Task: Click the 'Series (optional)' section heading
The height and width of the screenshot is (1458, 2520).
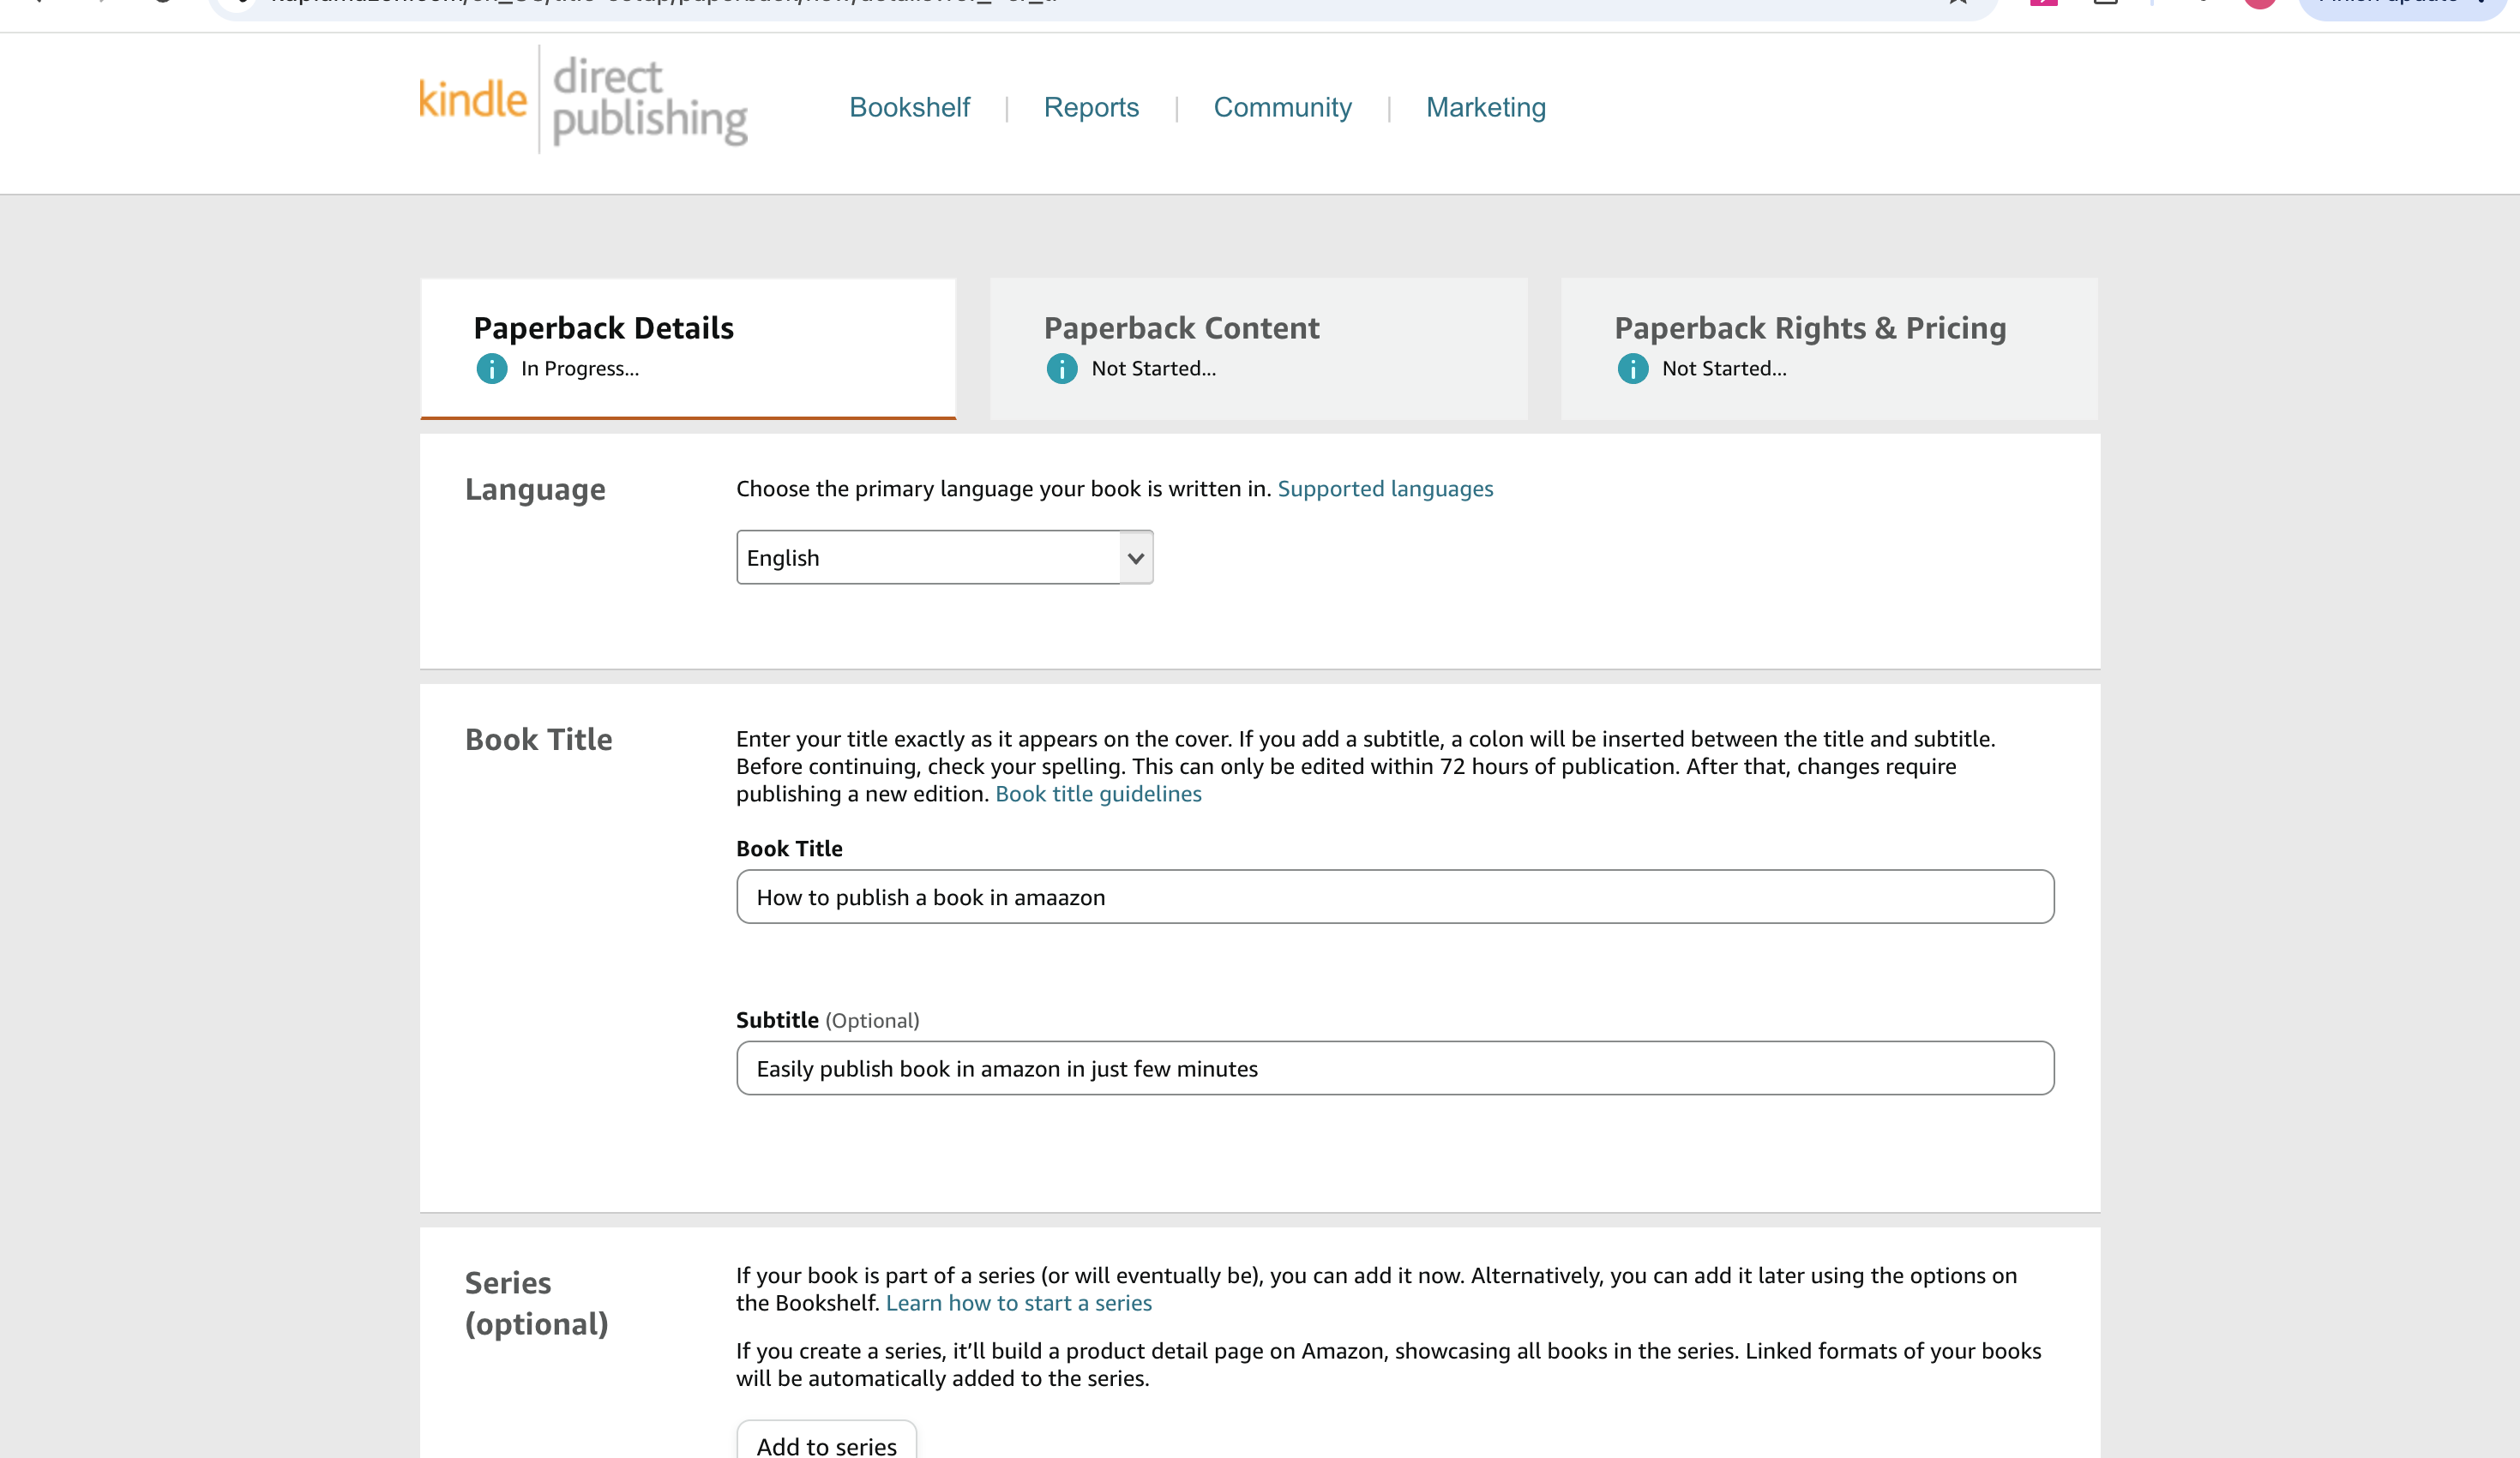Action: click(536, 1302)
